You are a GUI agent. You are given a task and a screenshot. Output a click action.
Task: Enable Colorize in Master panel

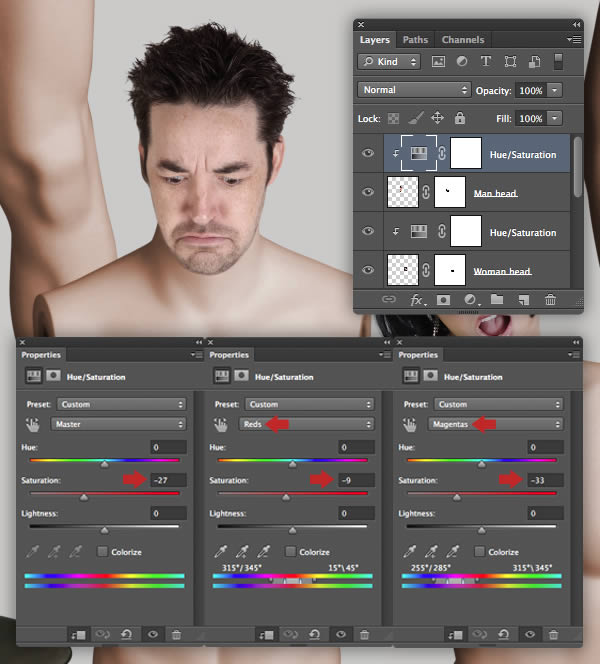tap(102, 551)
